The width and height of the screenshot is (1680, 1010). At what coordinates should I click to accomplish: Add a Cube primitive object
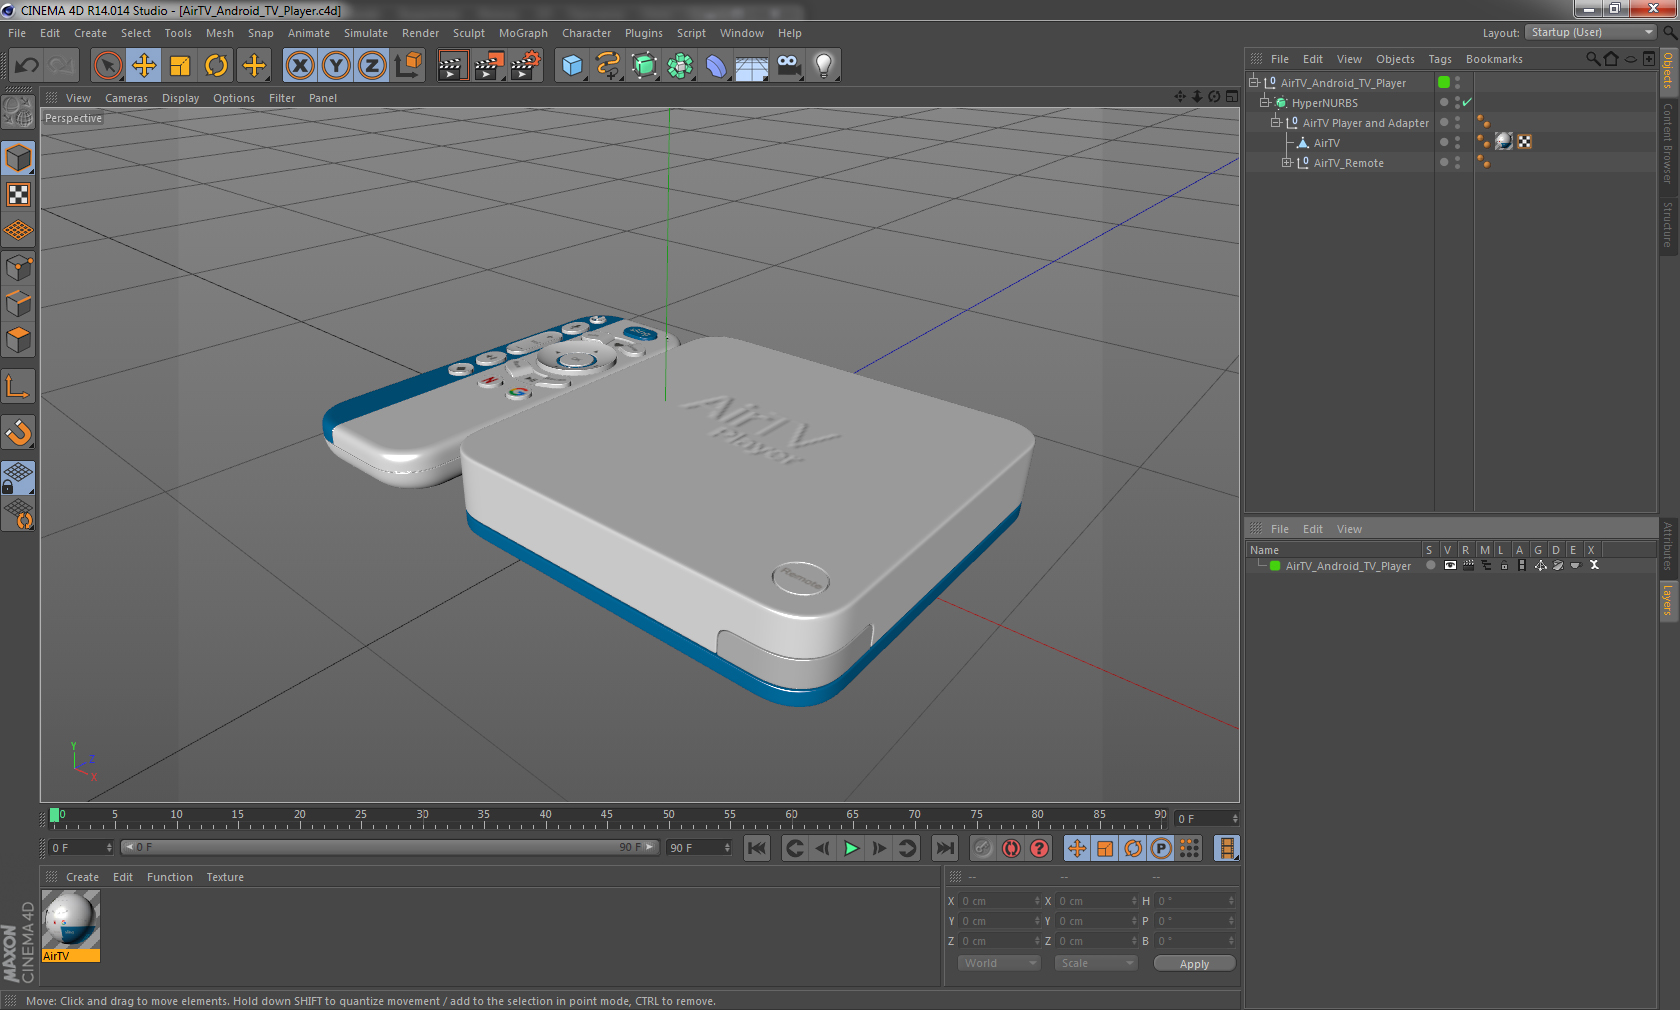(572, 66)
